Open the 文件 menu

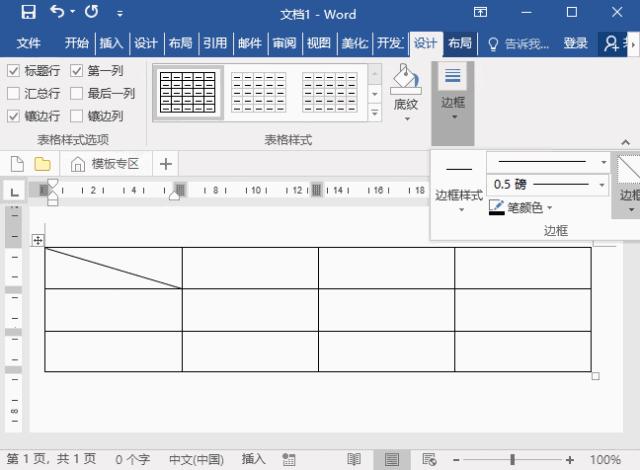[29, 43]
